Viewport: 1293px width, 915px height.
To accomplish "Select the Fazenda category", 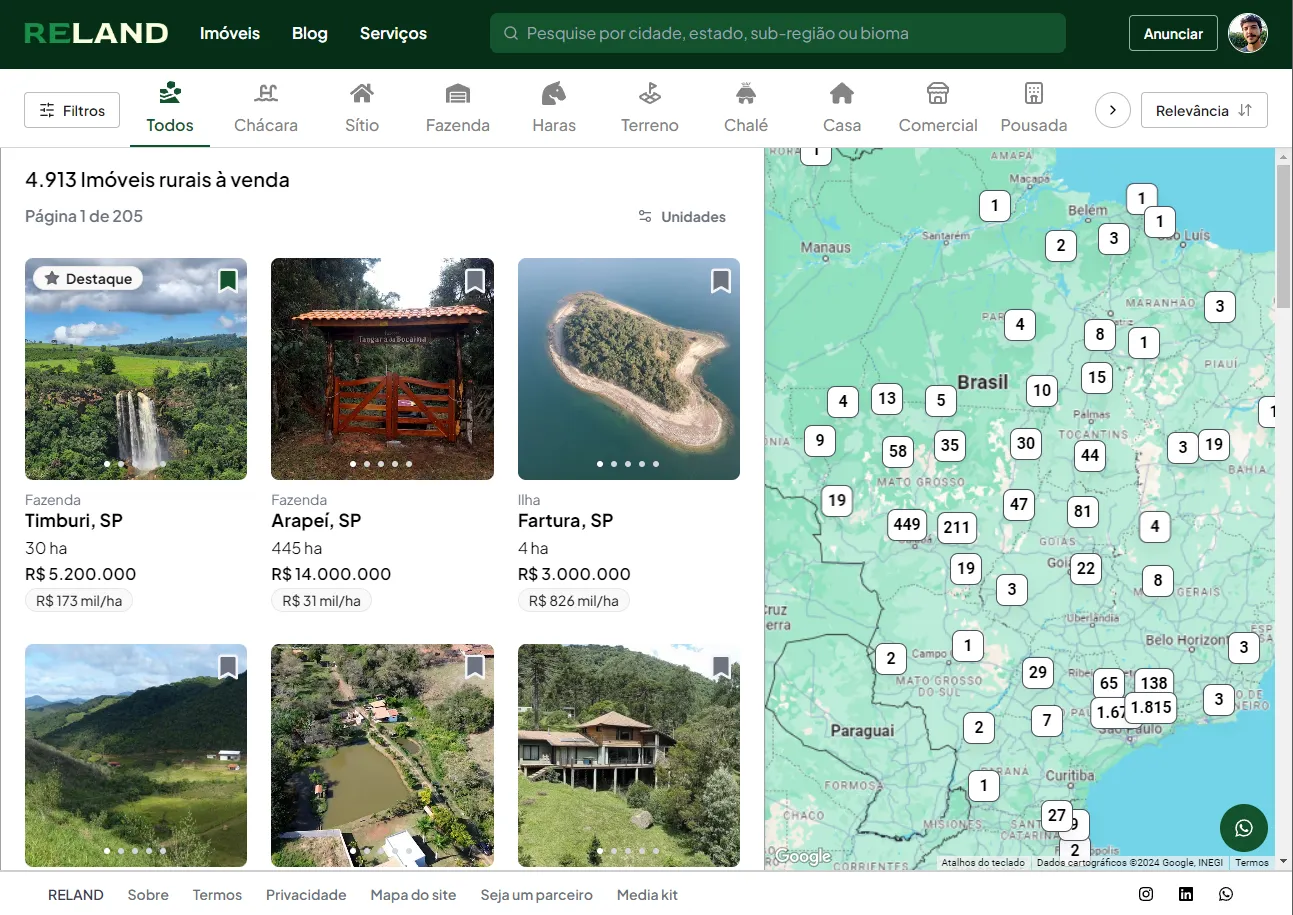I will pyautogui.click(x=458, y=108).
